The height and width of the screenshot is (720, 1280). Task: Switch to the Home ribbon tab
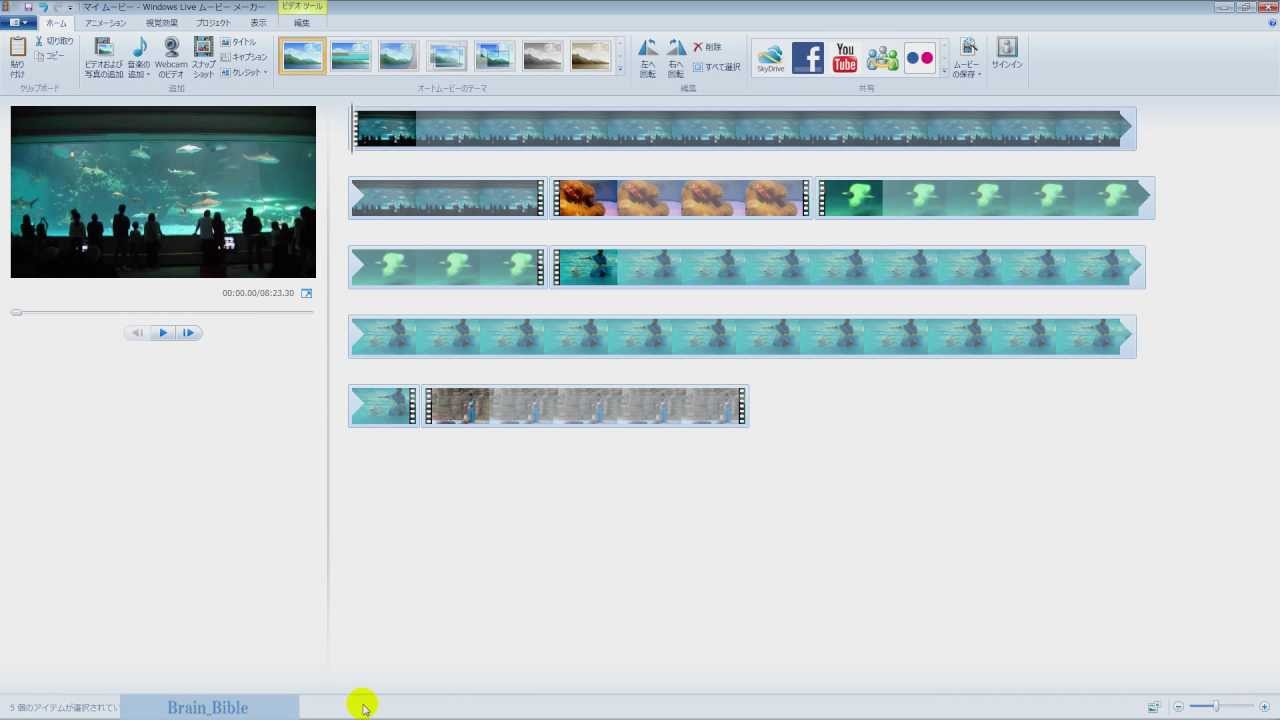57,22
